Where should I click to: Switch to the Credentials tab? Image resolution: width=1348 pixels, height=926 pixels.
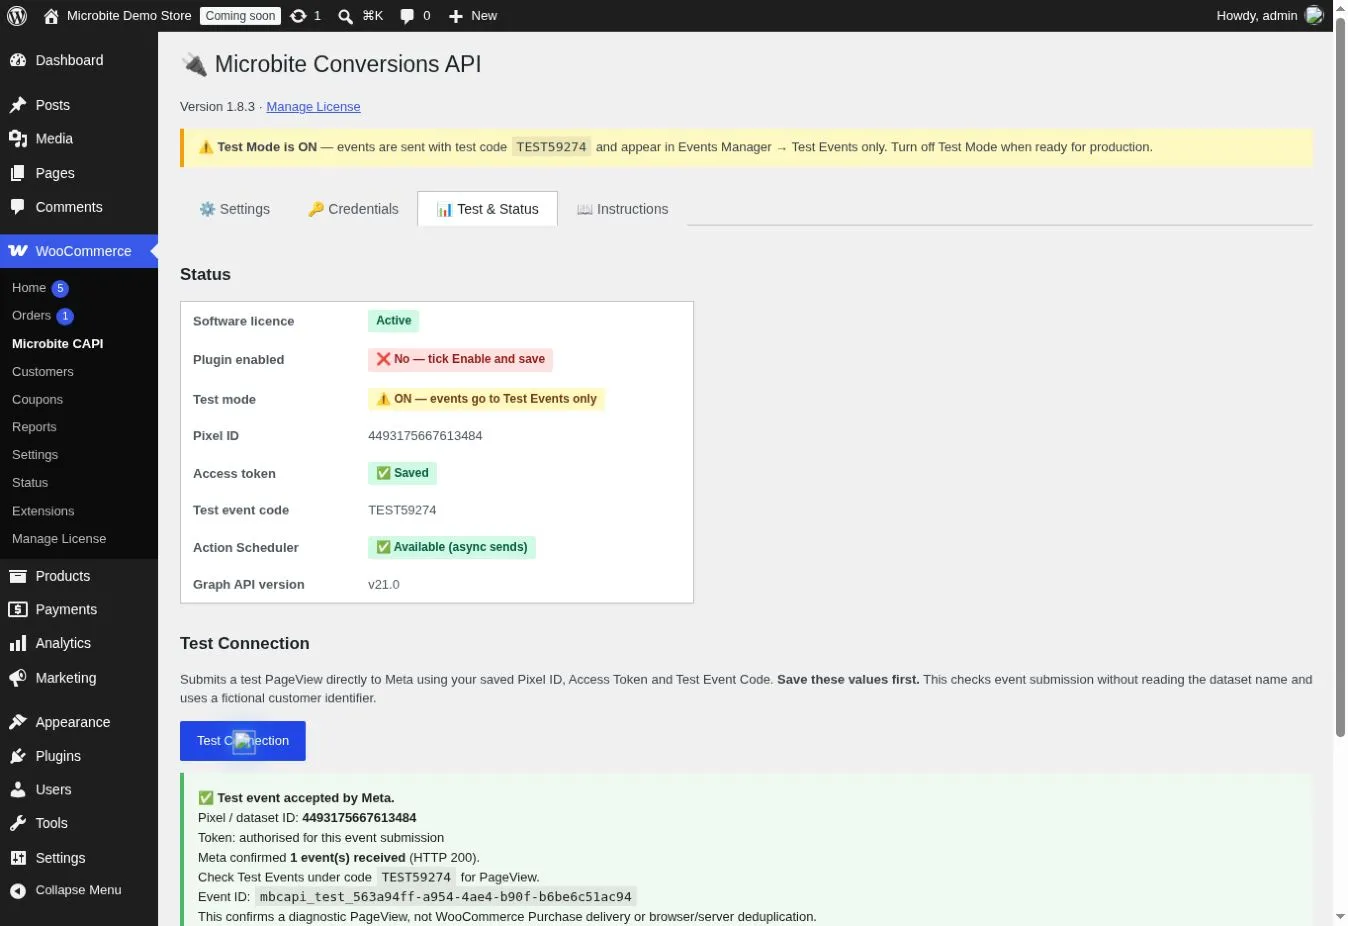coord(353,209)
